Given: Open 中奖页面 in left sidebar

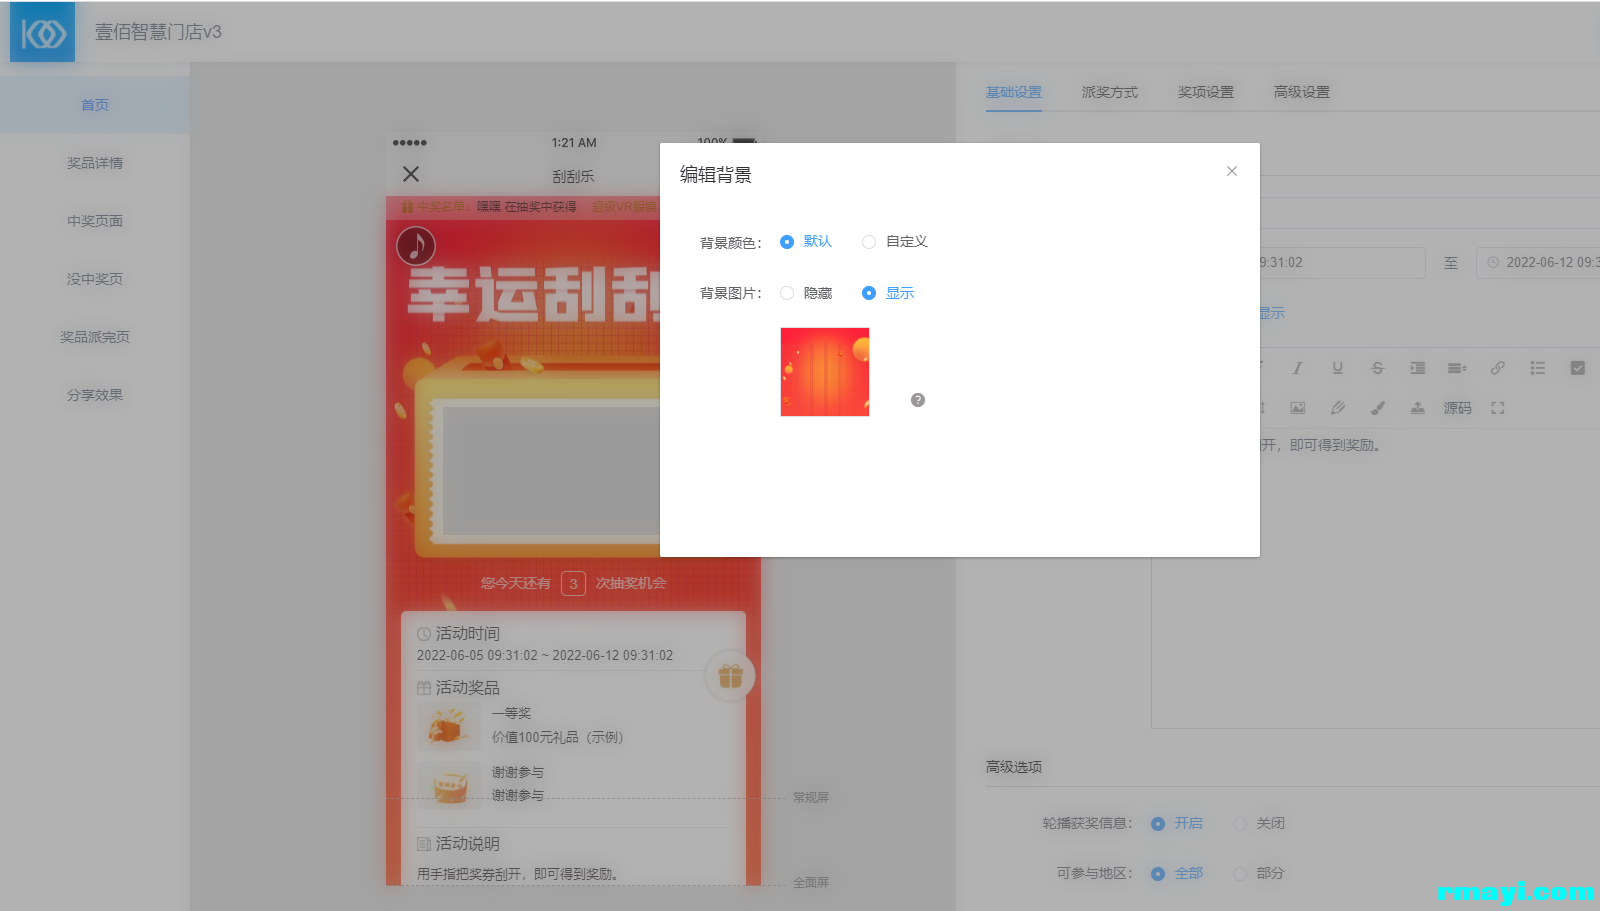Looking at the screenshot, I should click(95, 221).
